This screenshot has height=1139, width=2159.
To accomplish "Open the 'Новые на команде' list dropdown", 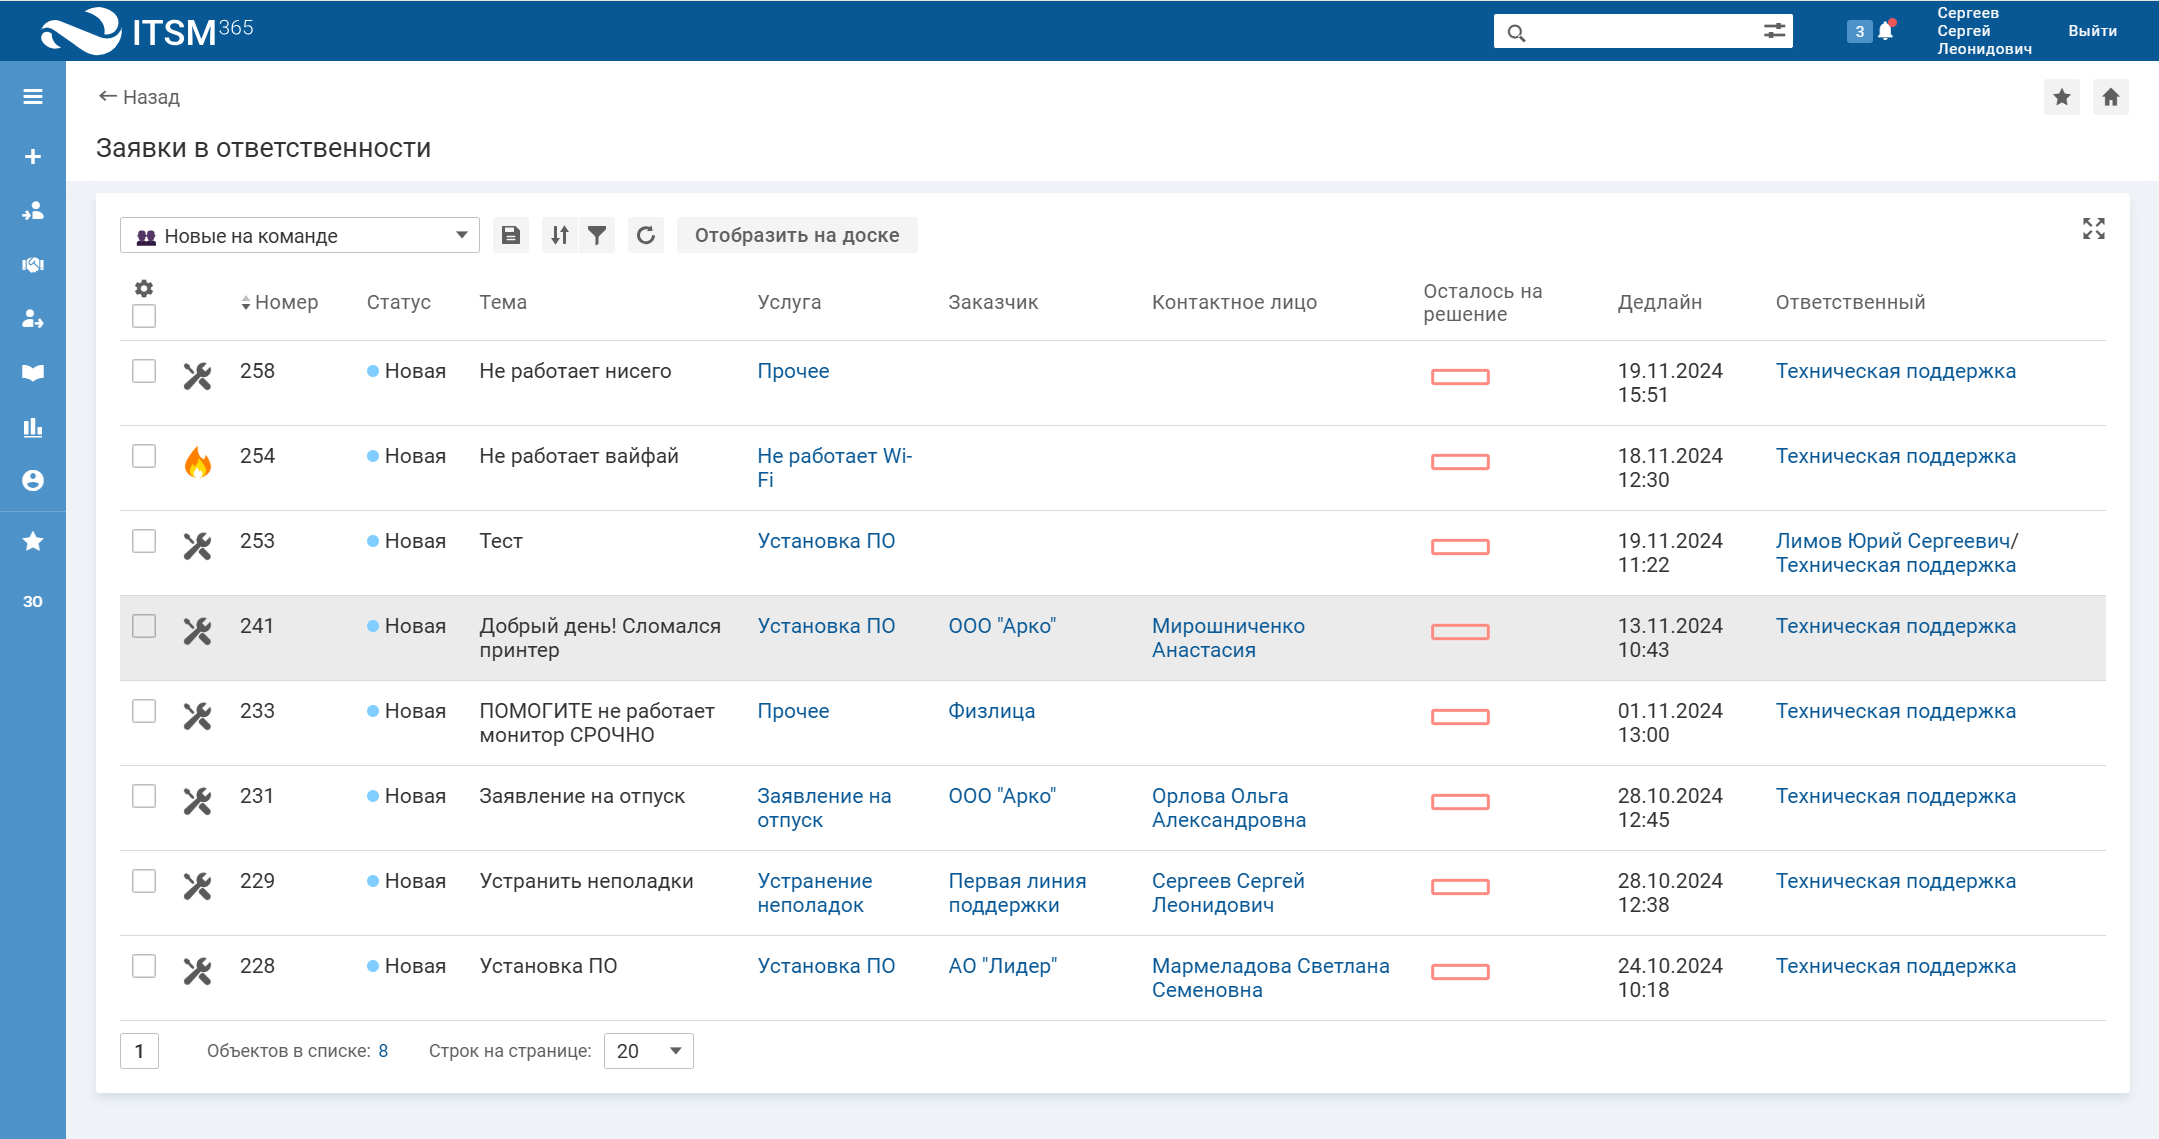I will click(x=298, y=234).
